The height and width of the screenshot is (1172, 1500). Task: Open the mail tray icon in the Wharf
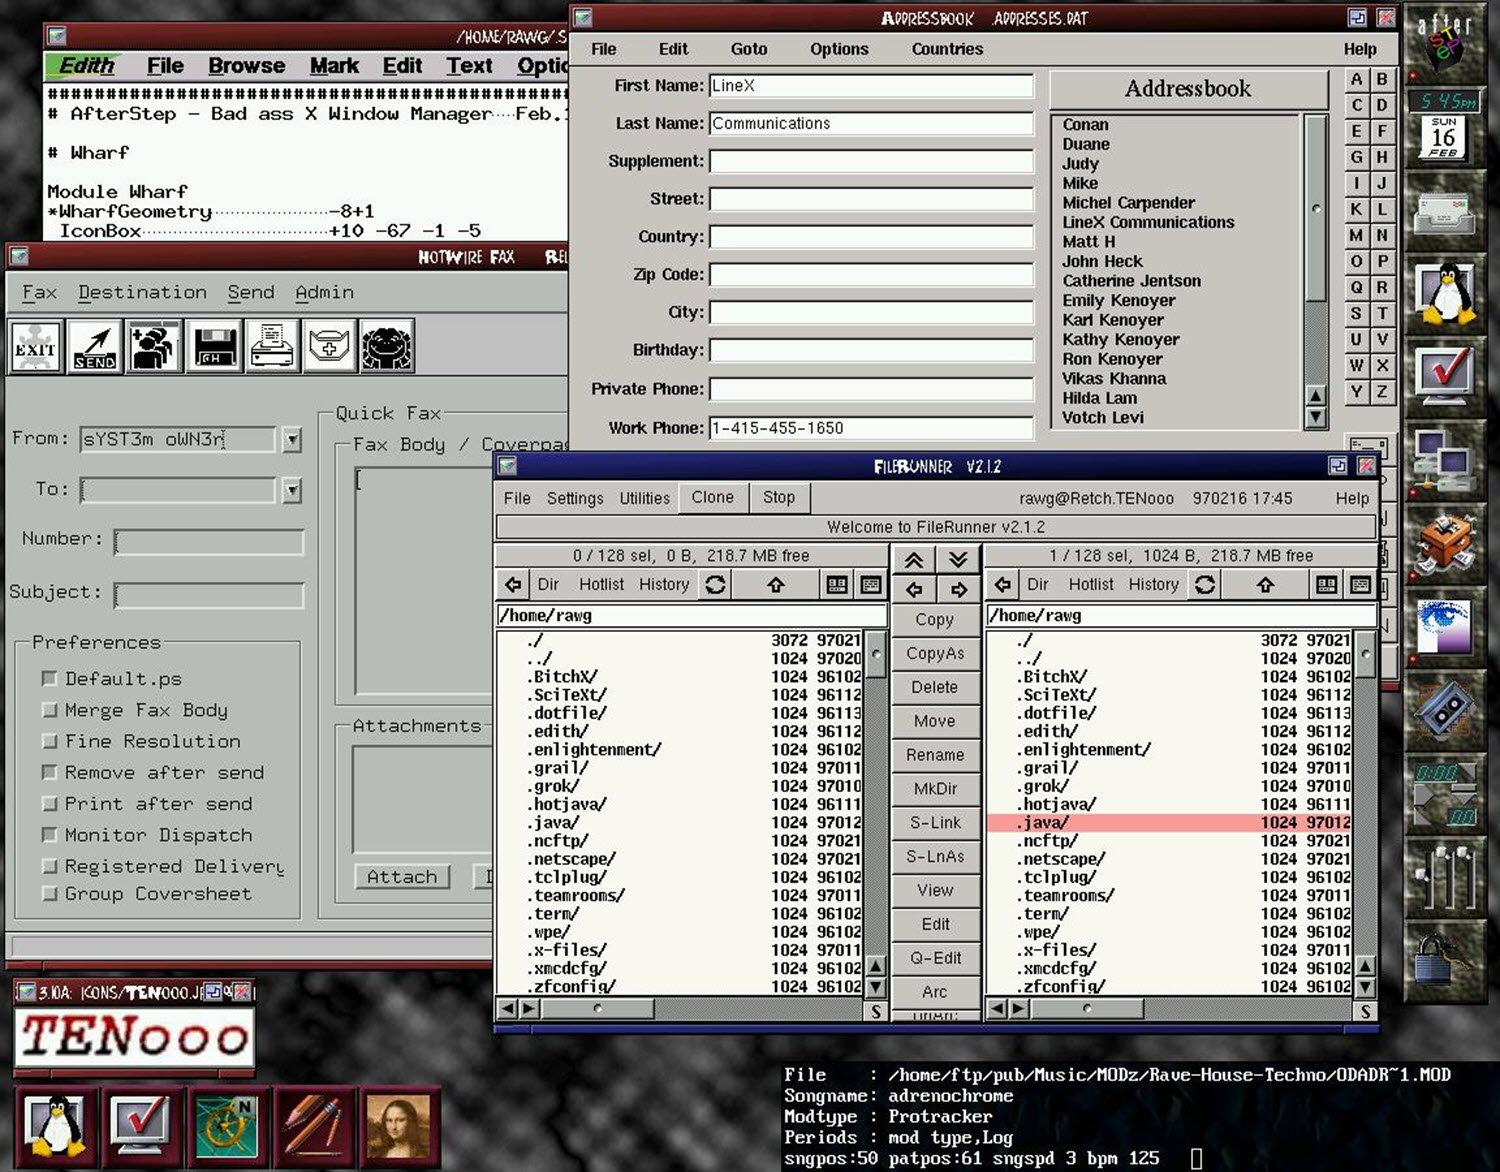1444,213
